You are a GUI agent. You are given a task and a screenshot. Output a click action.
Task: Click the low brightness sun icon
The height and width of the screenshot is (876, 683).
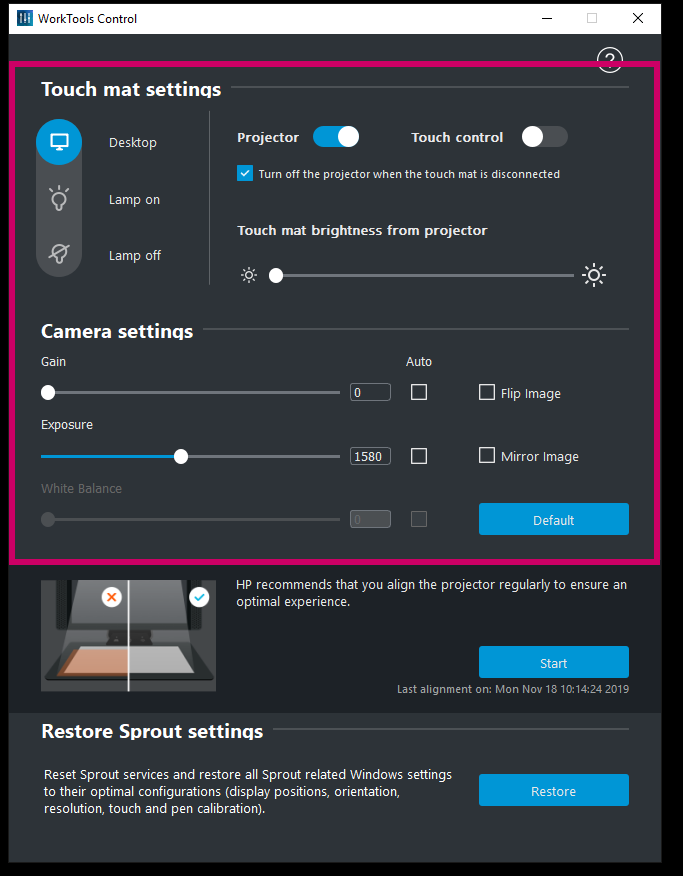(249, 276)
